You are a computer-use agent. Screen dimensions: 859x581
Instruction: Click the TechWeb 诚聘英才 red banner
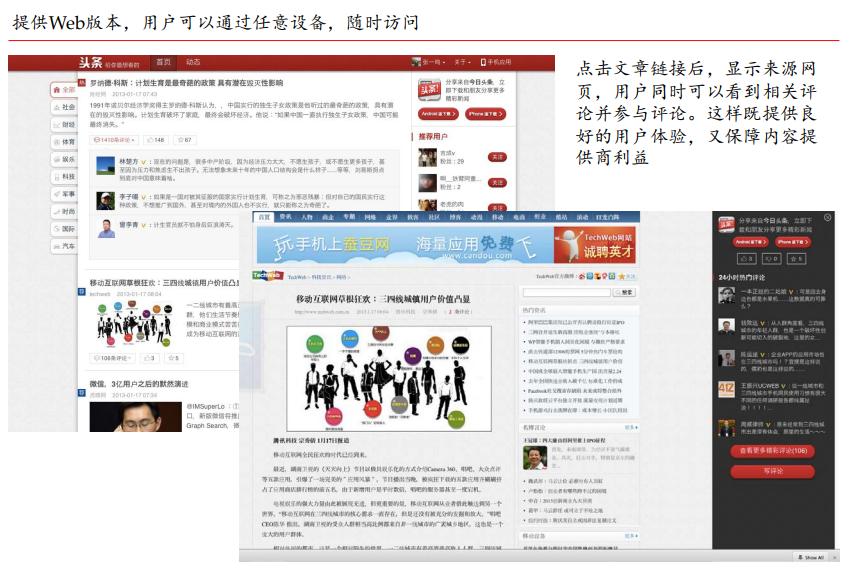point(595,245)
